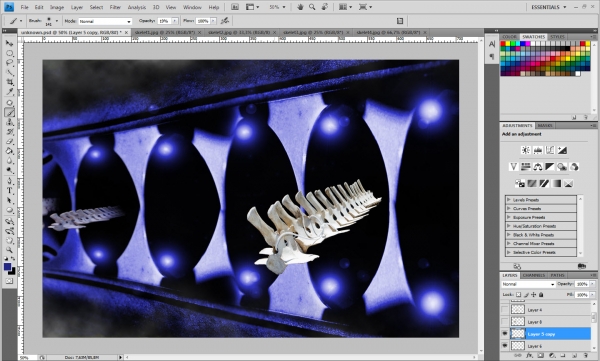Open the Analysis menu
Screen dimensions: 600x361
click(137, 7)
